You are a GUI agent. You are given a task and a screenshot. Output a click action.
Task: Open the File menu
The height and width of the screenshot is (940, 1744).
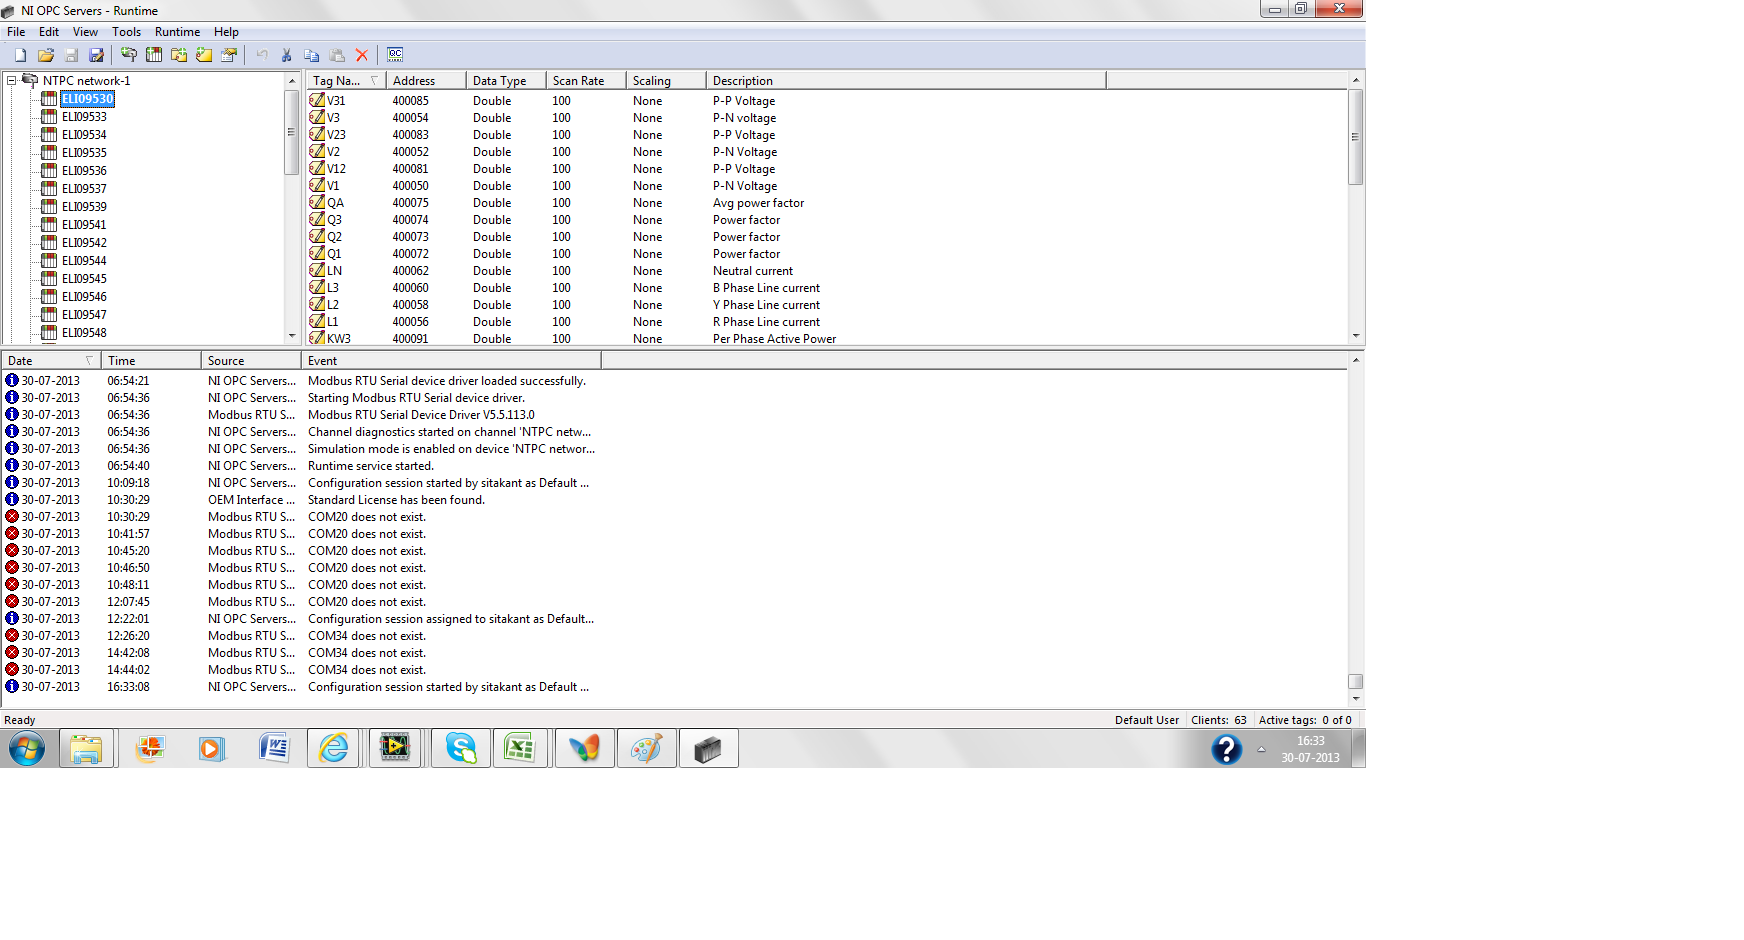click(x=16, y=32)
